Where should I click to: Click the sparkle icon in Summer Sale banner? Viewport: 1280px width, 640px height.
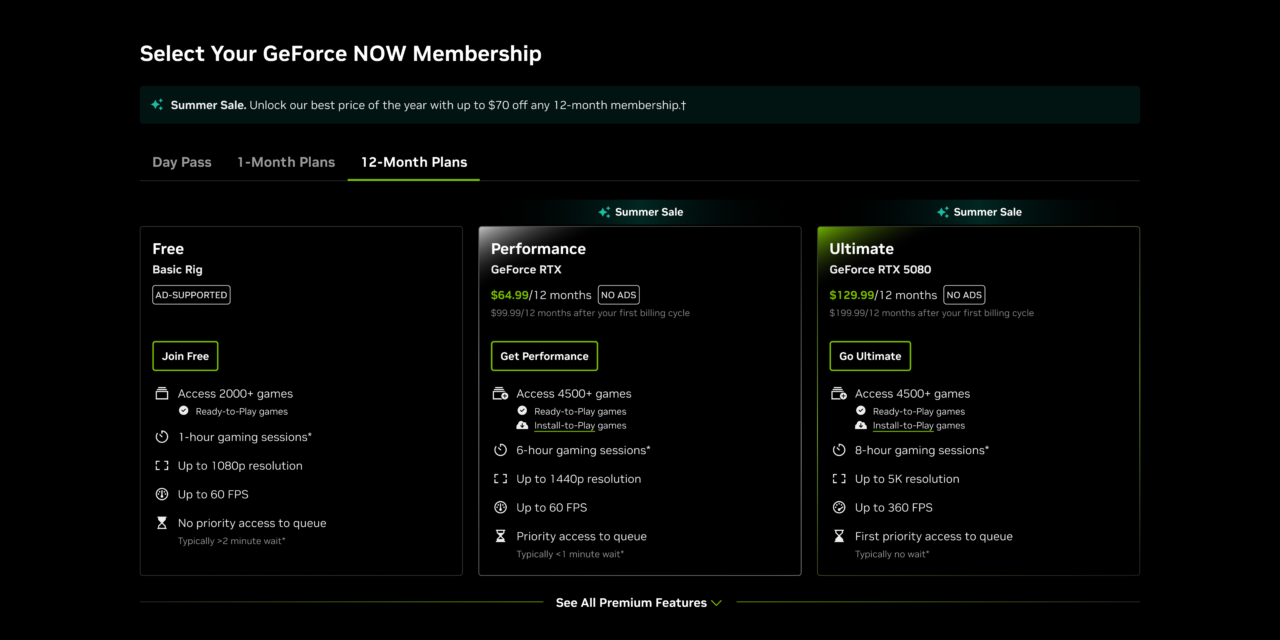coord(157,105)
